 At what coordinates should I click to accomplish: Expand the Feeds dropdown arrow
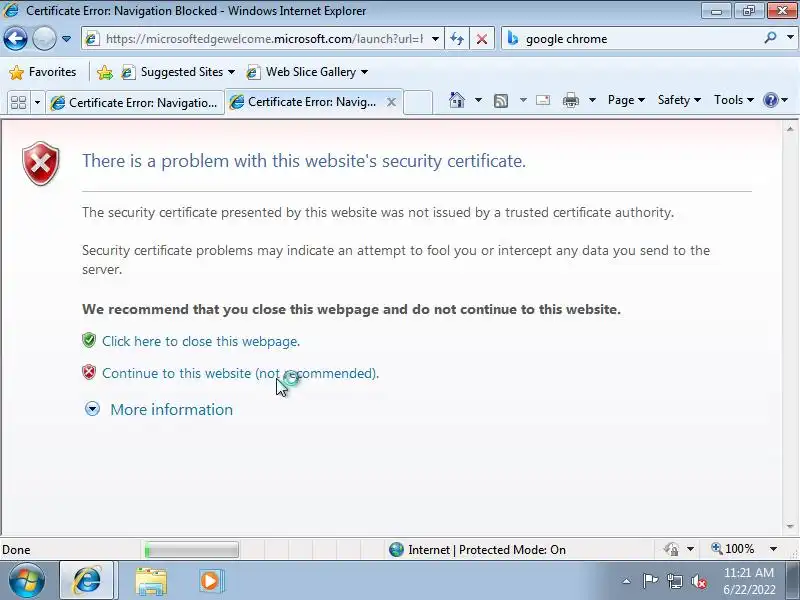click(x=523, y=100)
